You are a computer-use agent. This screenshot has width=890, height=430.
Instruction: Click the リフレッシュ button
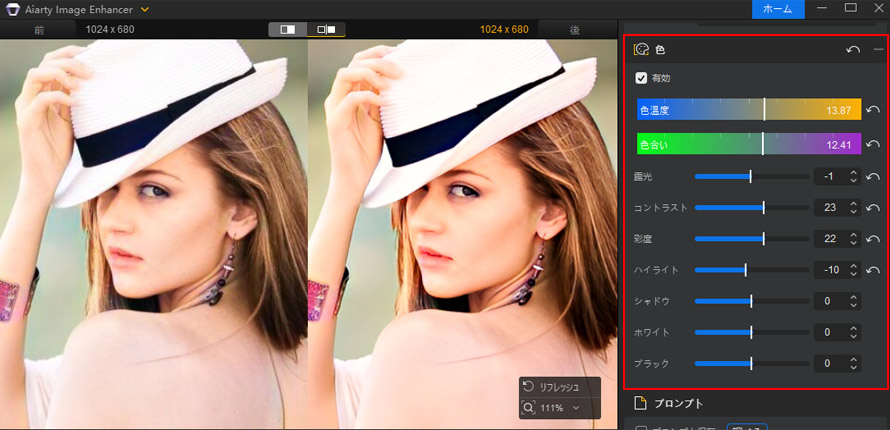coord(560,387)
